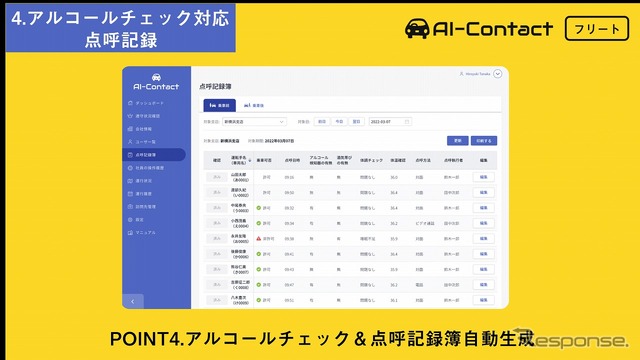Click the 点呼記録簿 page heading
640x360 pixels.
tap(216, 87)
